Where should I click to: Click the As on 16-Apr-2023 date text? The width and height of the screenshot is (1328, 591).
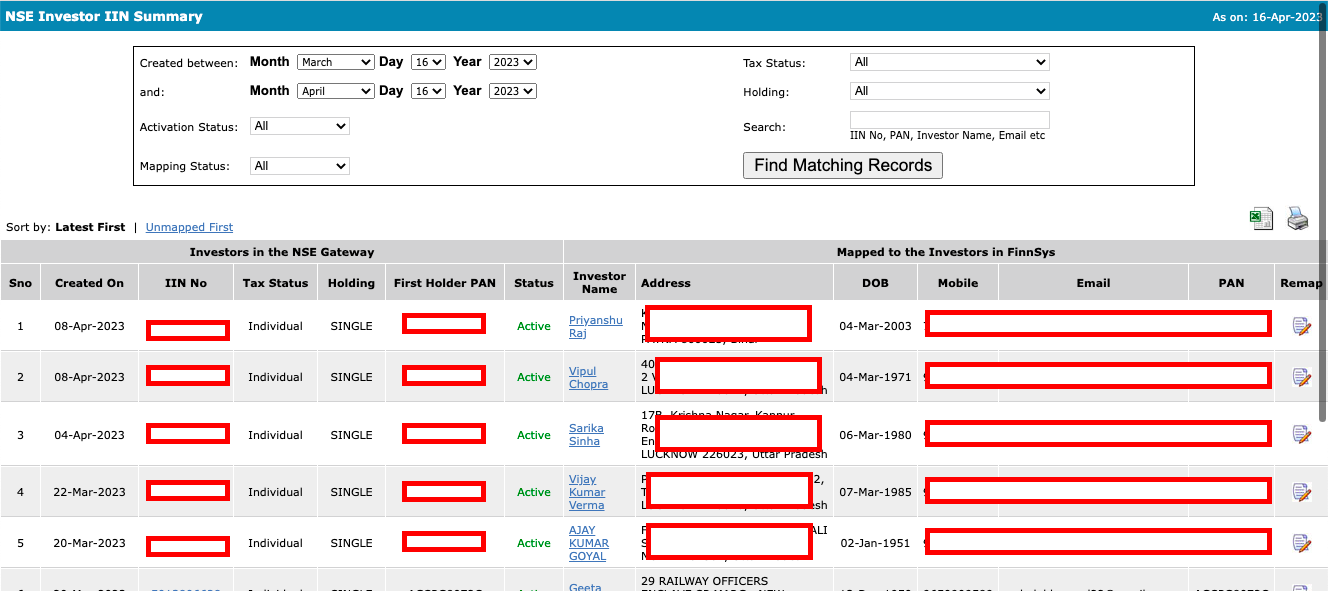pos(1267,17)
